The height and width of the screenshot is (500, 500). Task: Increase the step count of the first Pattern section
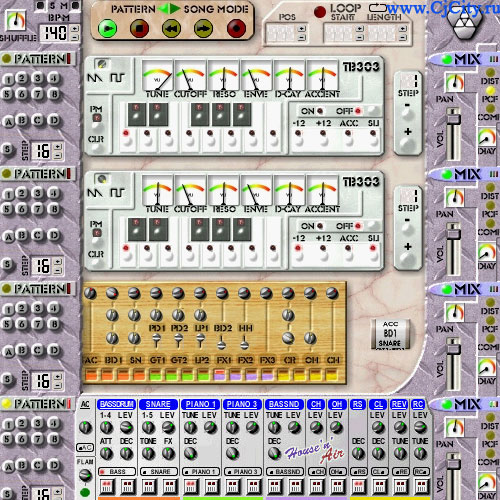(x=58, y=146)
